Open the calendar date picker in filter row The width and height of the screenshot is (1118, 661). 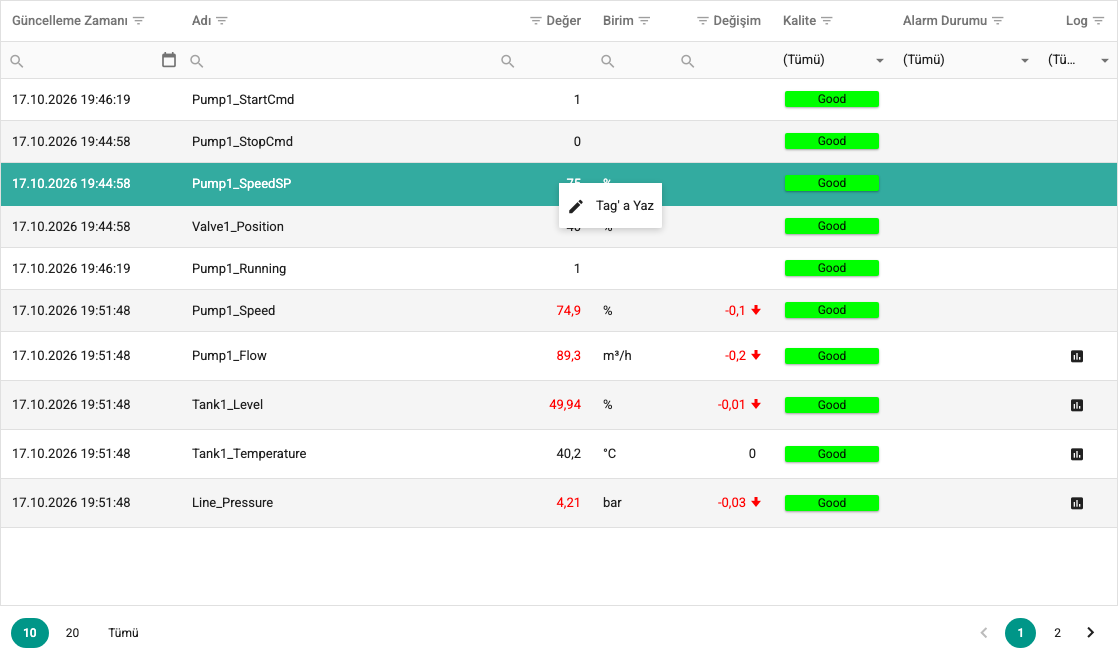169,60
